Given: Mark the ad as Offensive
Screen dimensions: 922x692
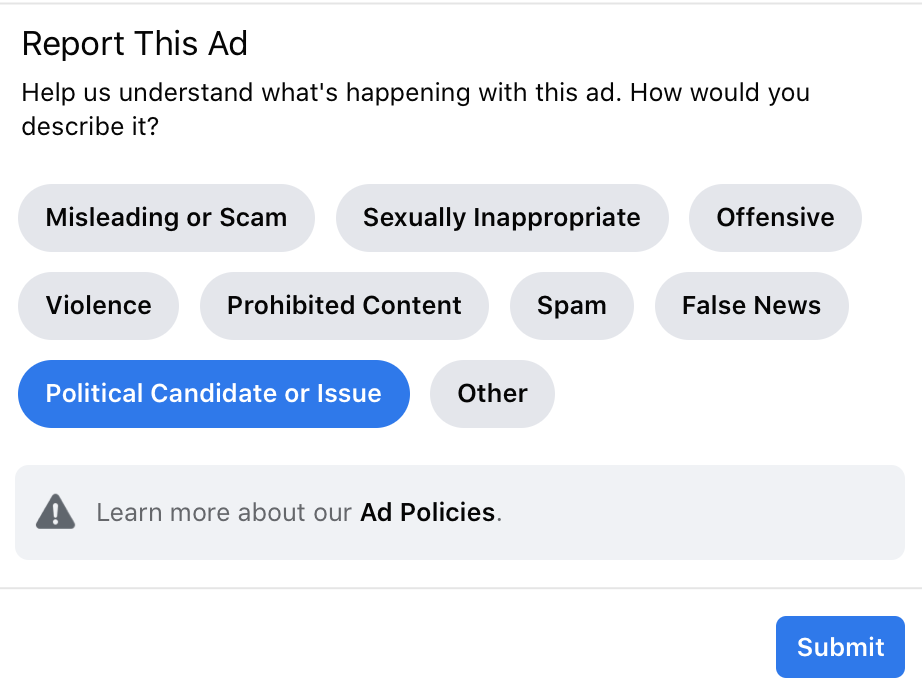Looking at the screenshot, I should click(x=775, y=218).
